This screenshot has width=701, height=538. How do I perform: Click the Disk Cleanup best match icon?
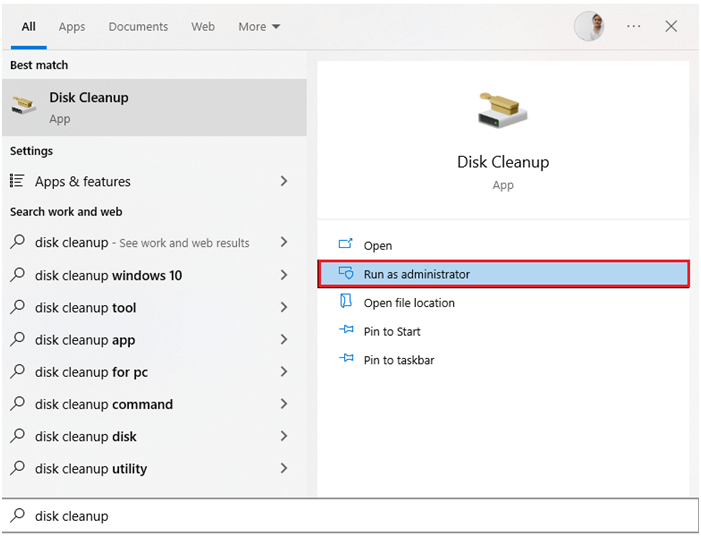coord(23,106)
